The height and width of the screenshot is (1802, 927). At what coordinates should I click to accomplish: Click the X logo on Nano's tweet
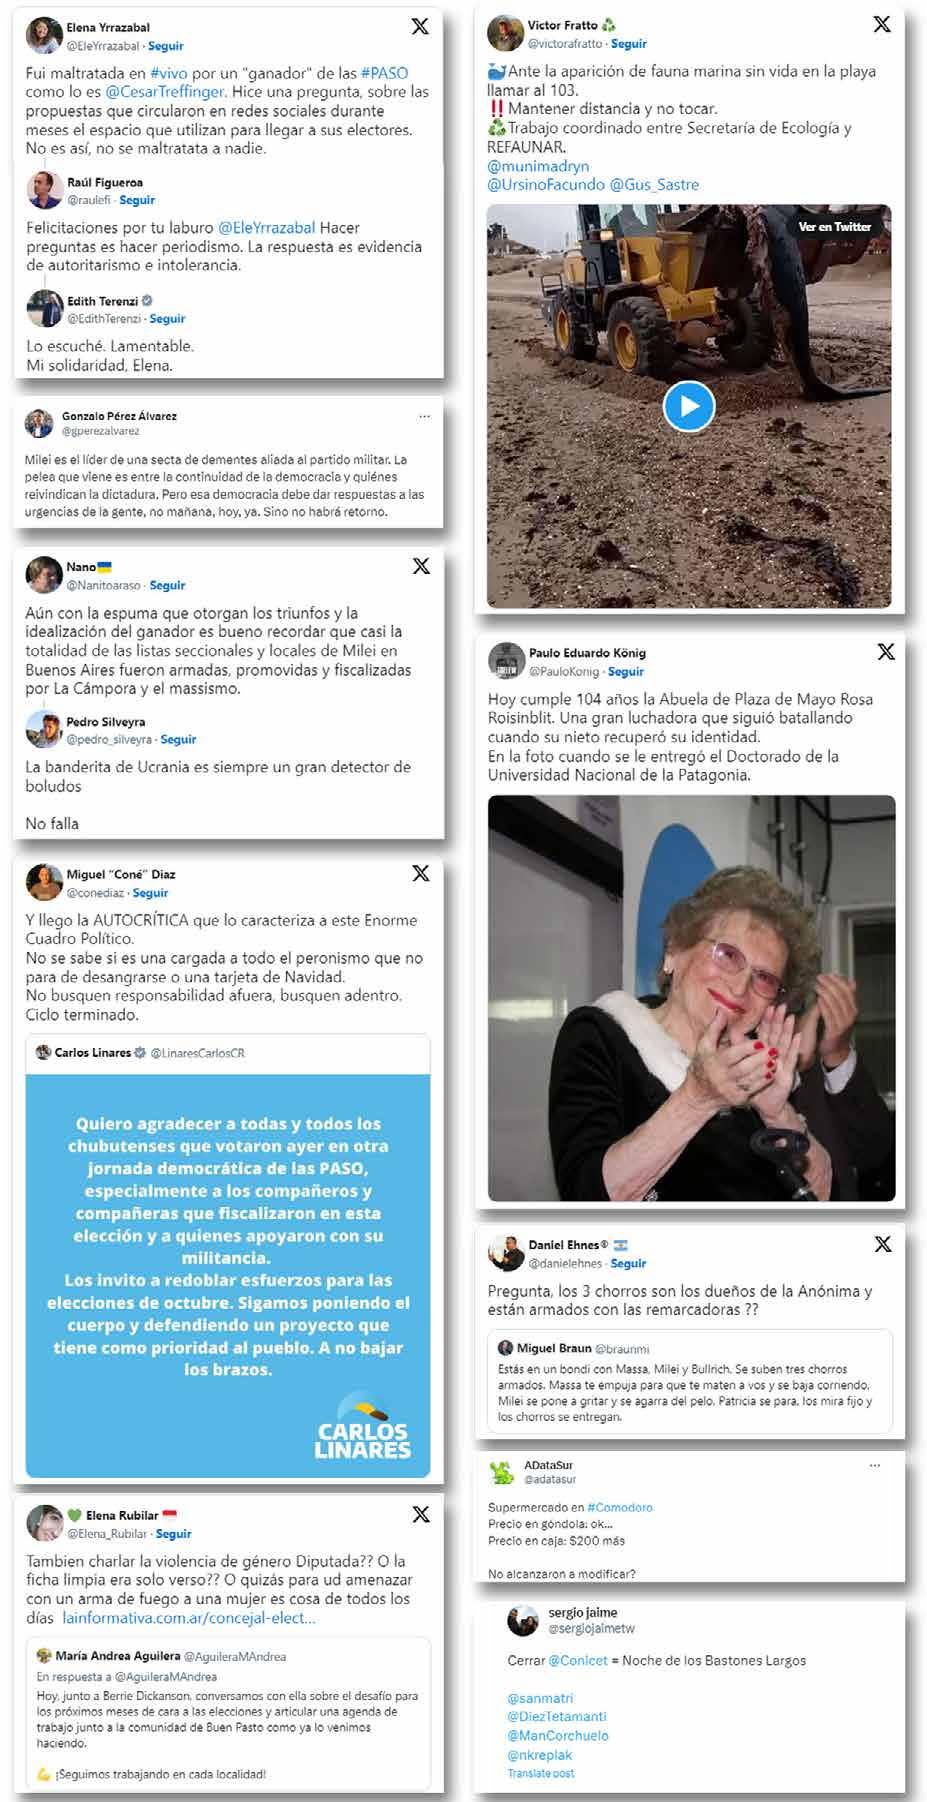tap(421, 566)
